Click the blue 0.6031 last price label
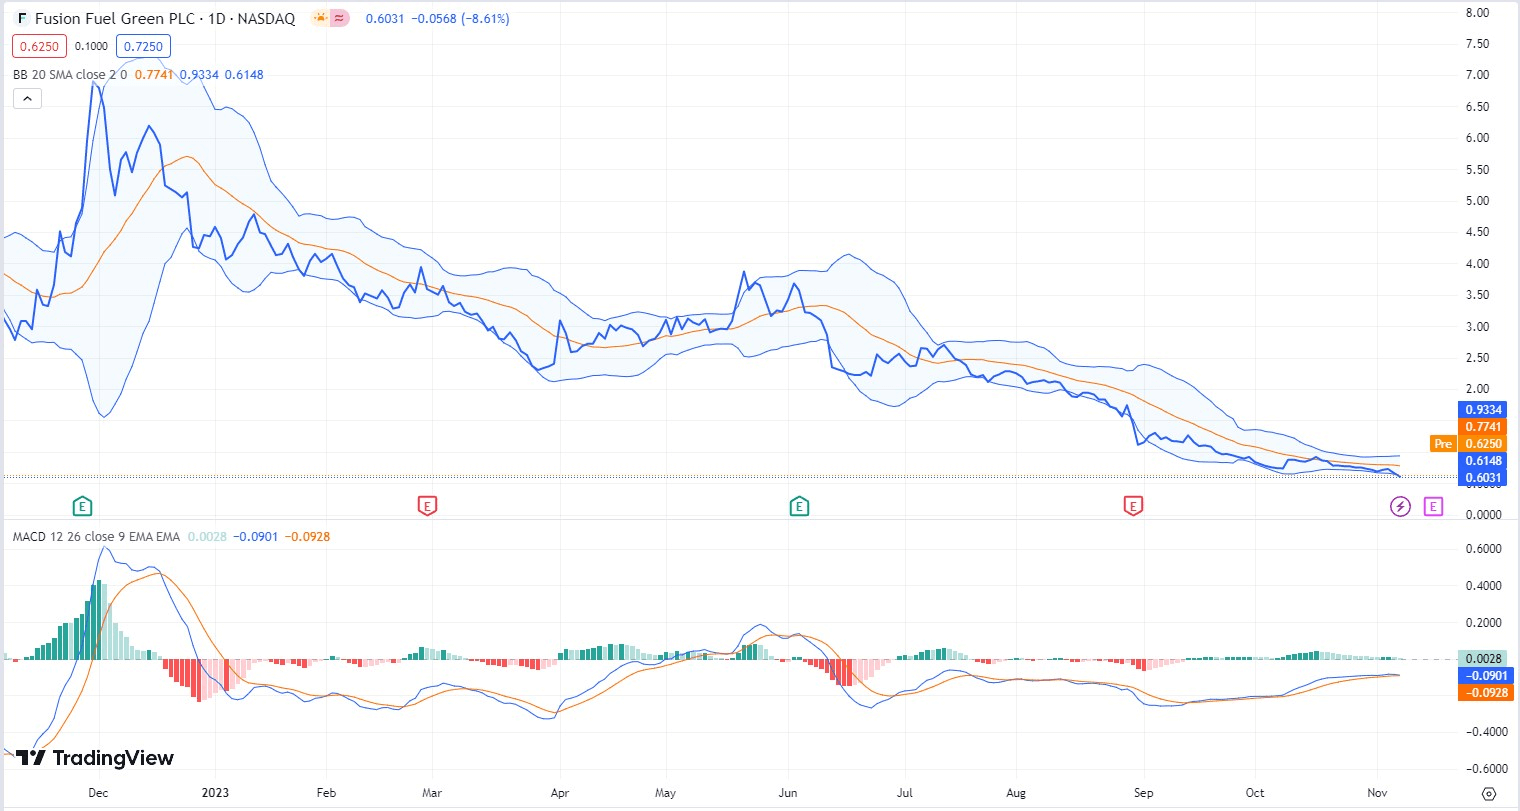This screenshot has height=811, width=1520. tap(1483, 478)
